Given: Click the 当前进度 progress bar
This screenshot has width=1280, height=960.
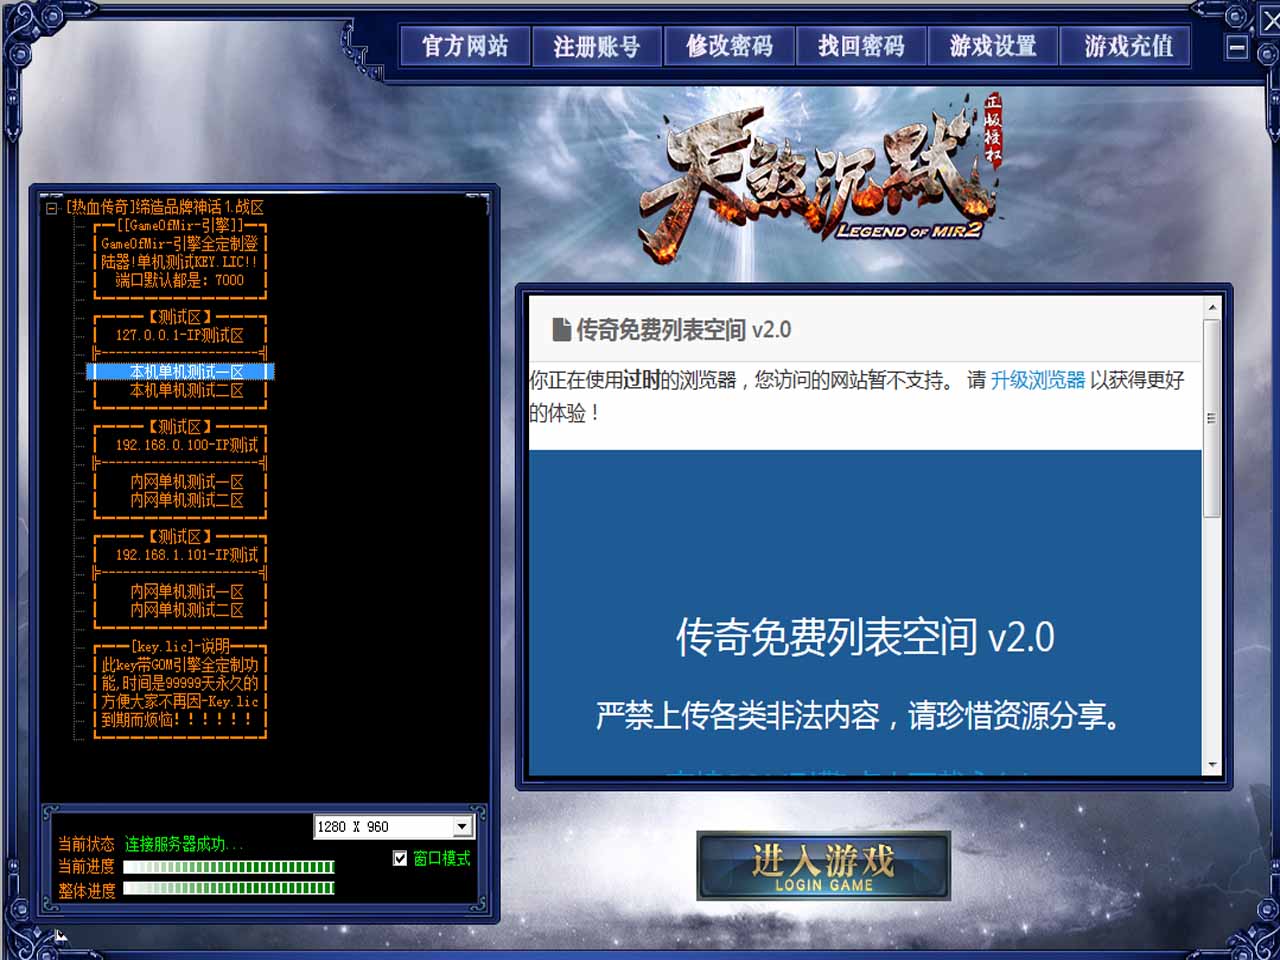Looking at the screenshot, I should pos(228,867).
